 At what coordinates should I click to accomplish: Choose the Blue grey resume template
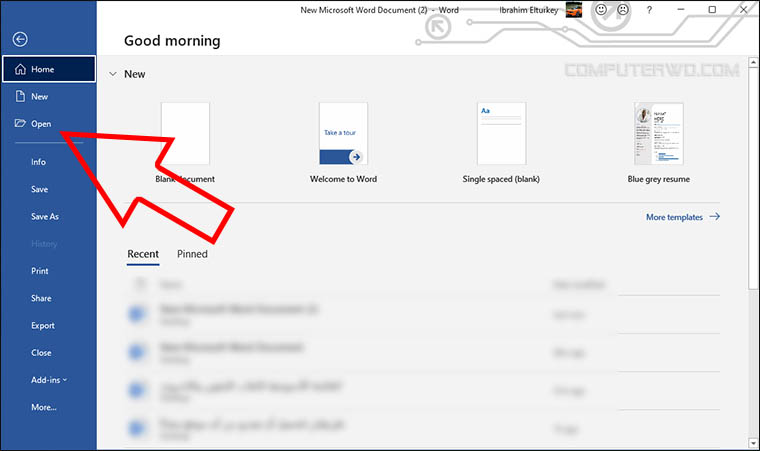click(659, 143)
